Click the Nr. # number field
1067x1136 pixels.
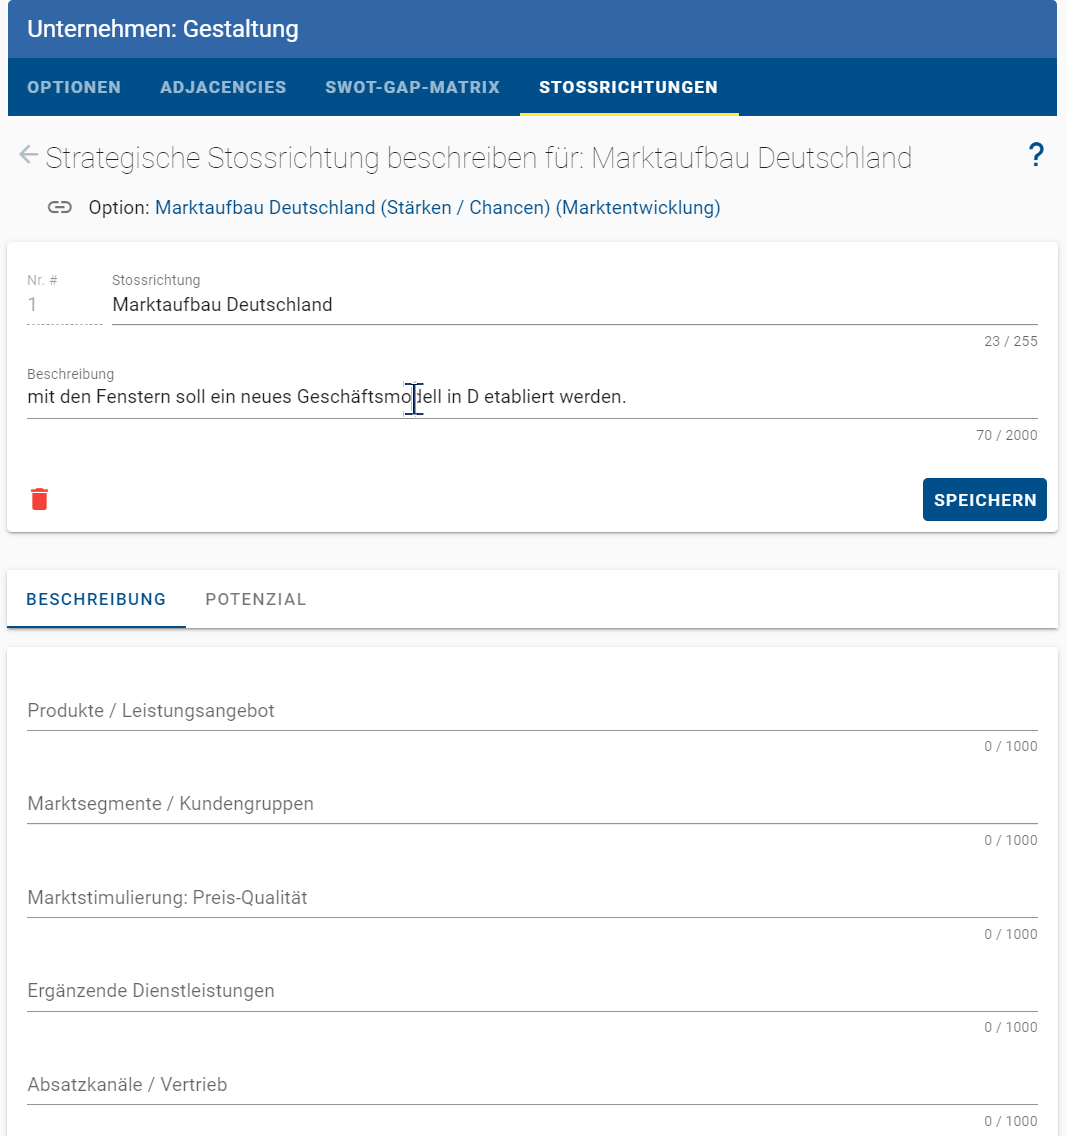(64, 305)
